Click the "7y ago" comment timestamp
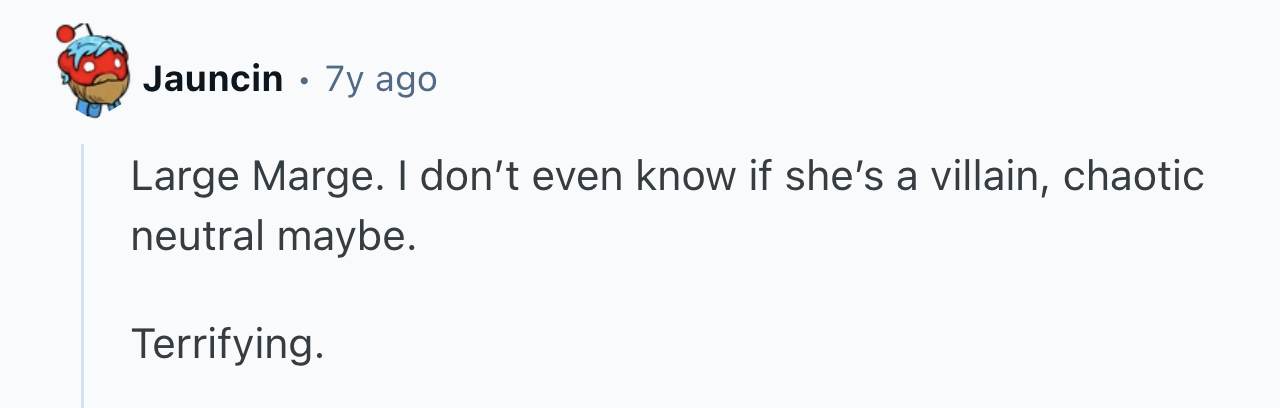 [x=381, y=78]
